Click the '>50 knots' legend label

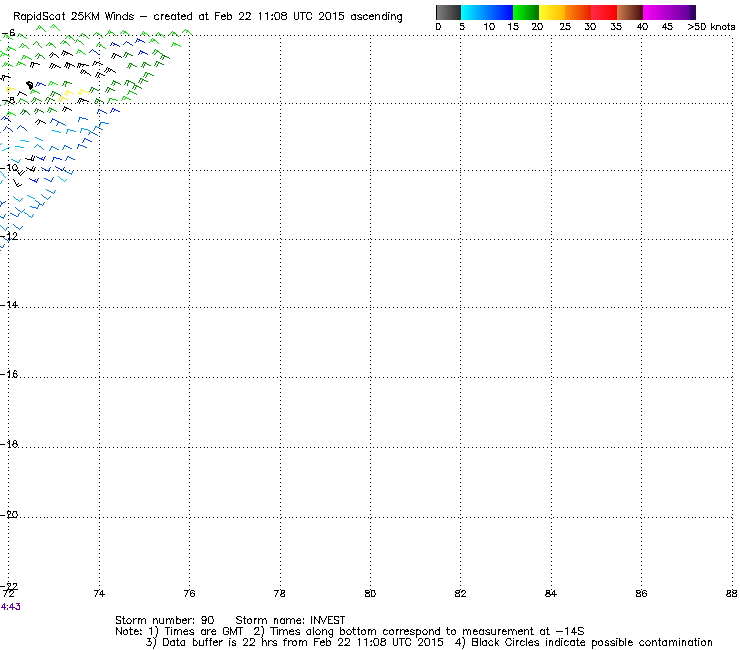coord(711,26)
